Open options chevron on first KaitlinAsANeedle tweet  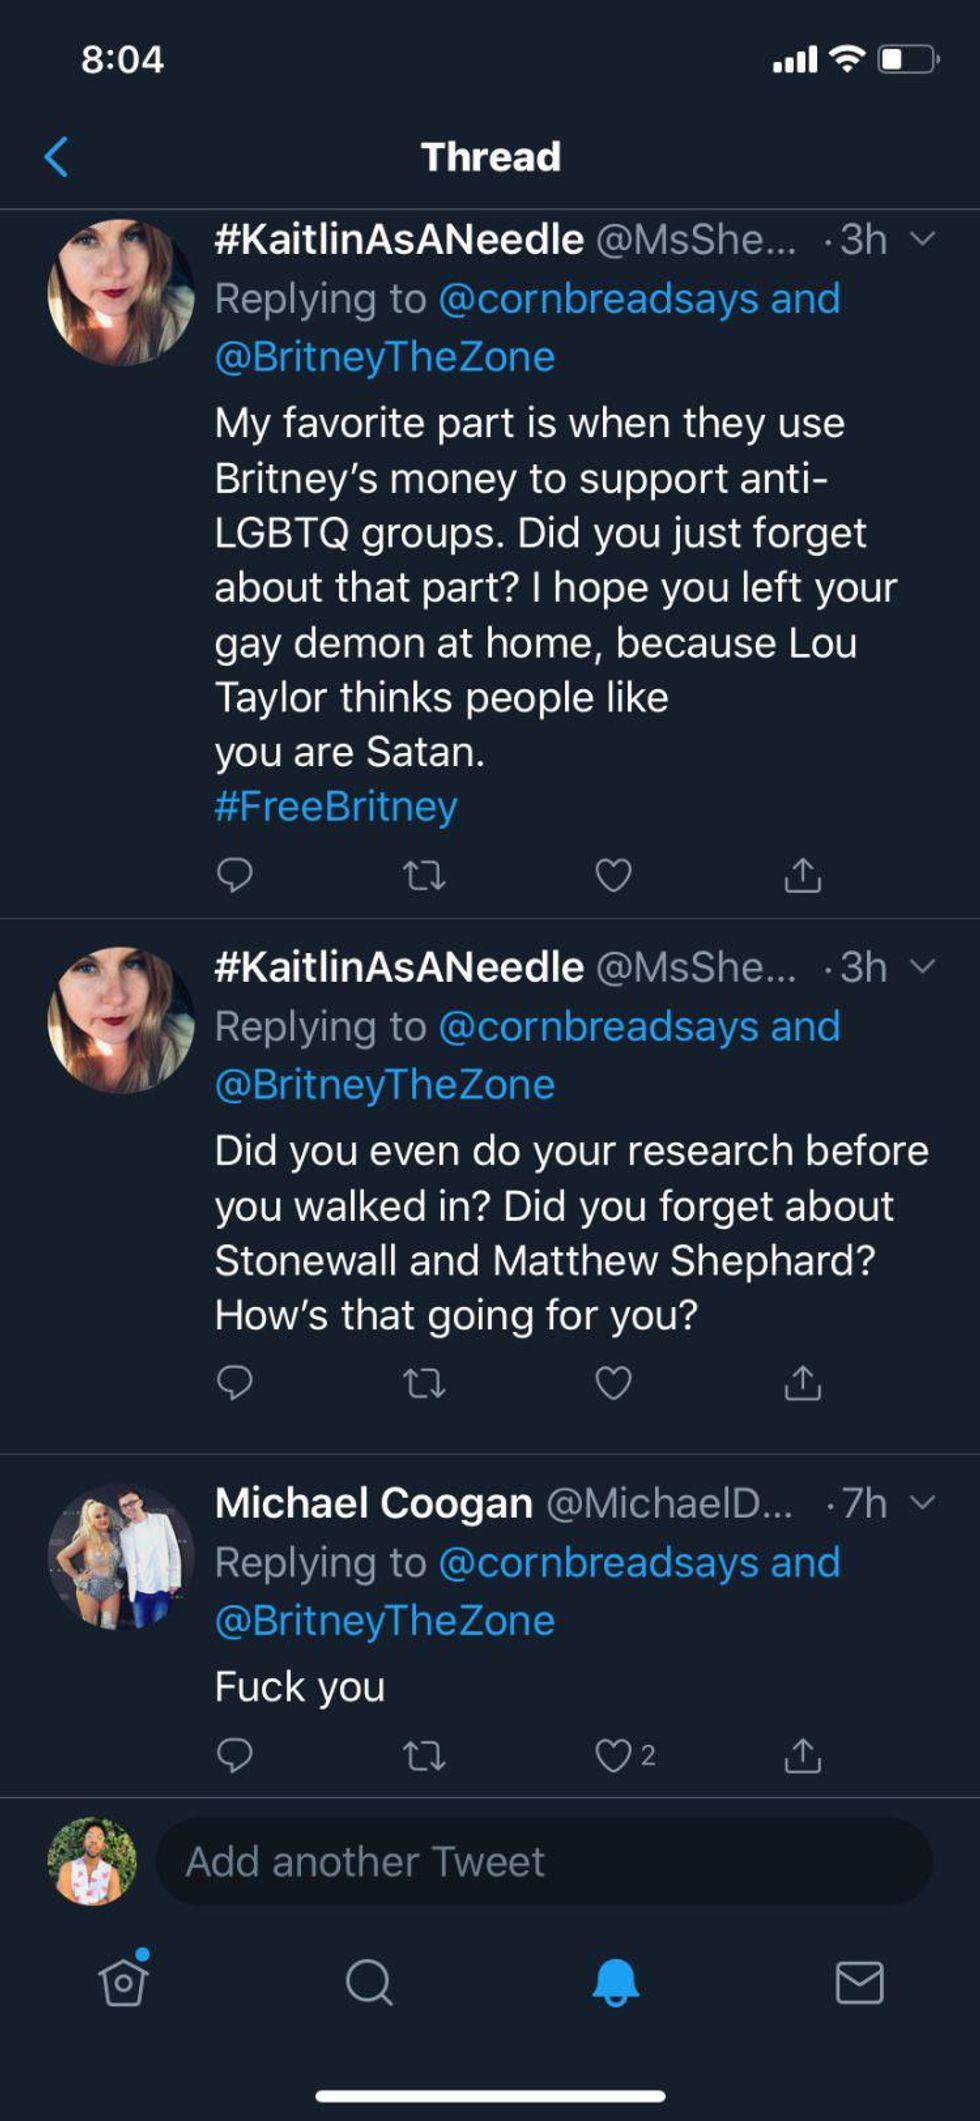coord(923,238)
